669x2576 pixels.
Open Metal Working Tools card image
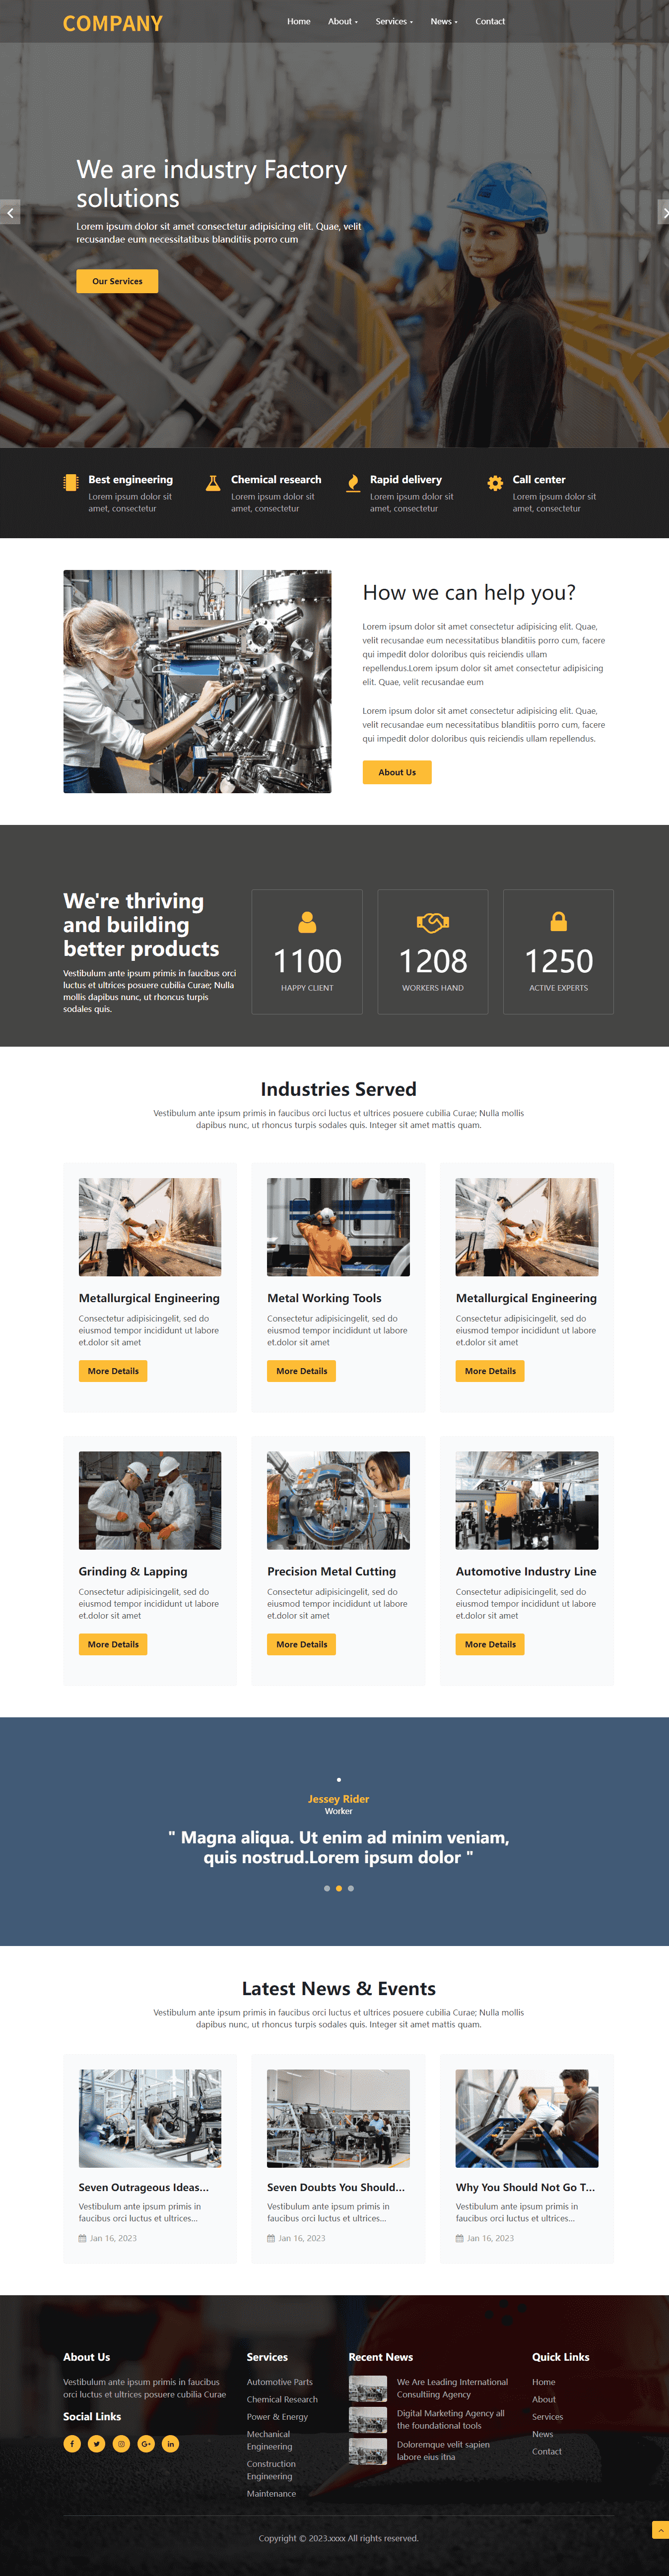click(x=338, y=1227)
